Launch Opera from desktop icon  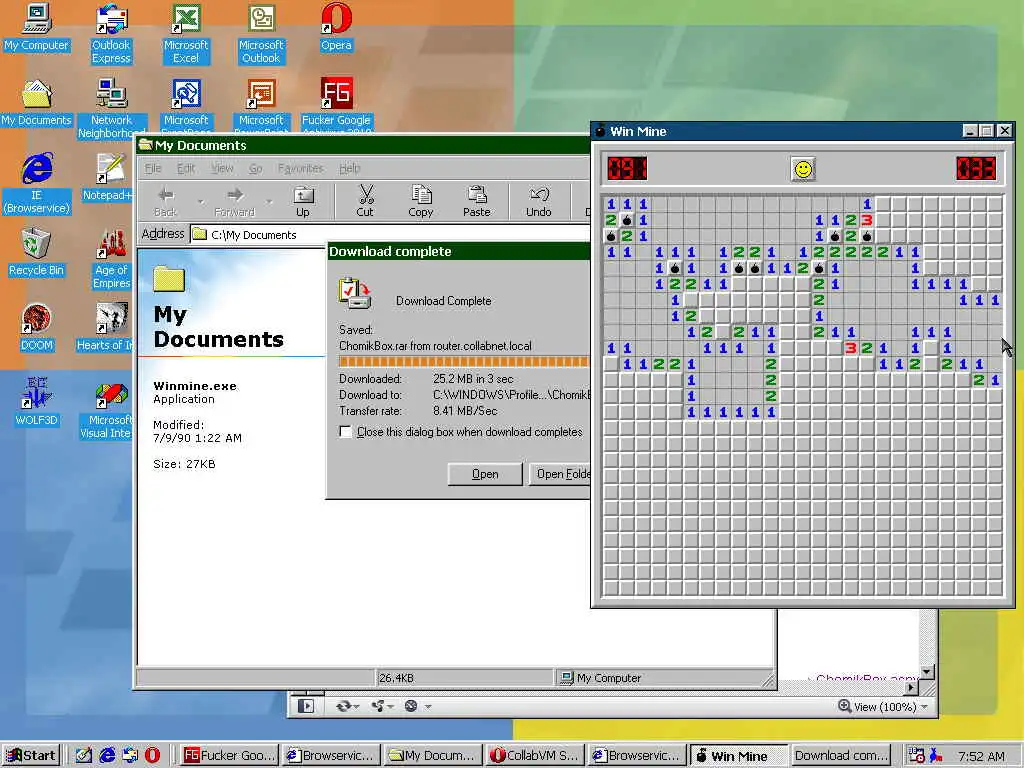336,29
